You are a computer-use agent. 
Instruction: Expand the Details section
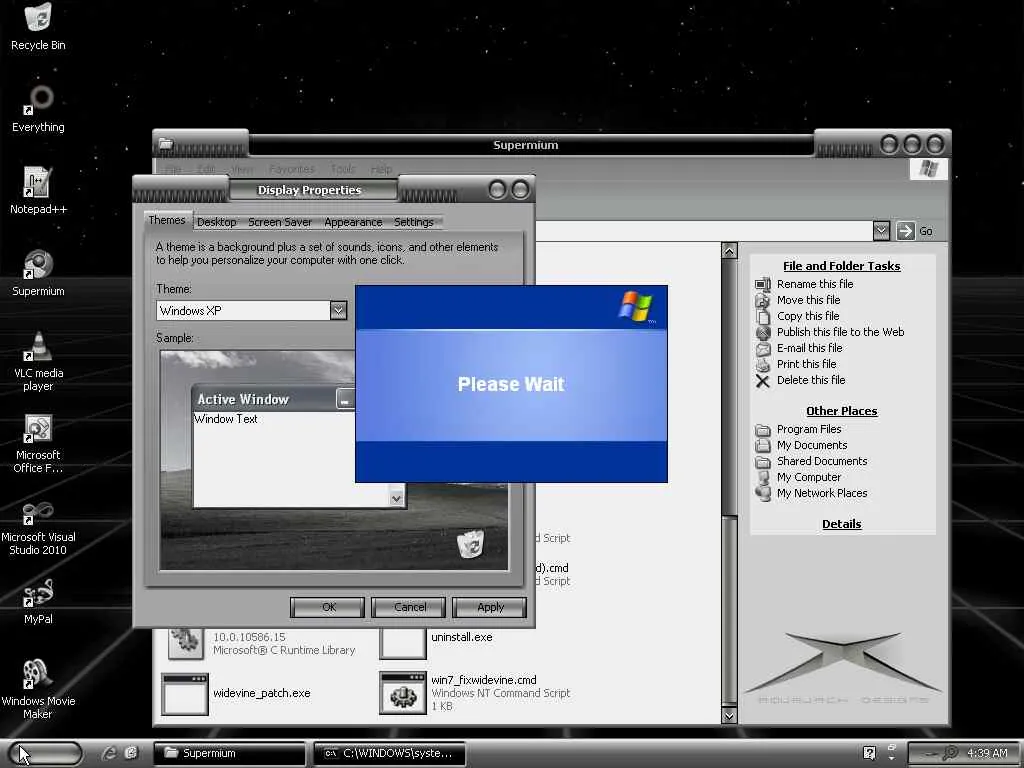click(841, 524)
